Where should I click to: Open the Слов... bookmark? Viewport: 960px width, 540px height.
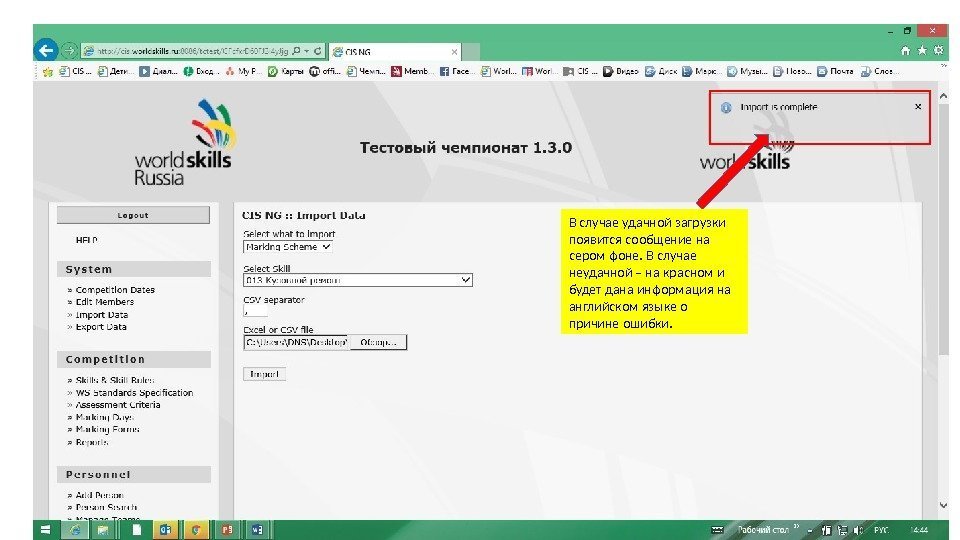click(880, 72)
